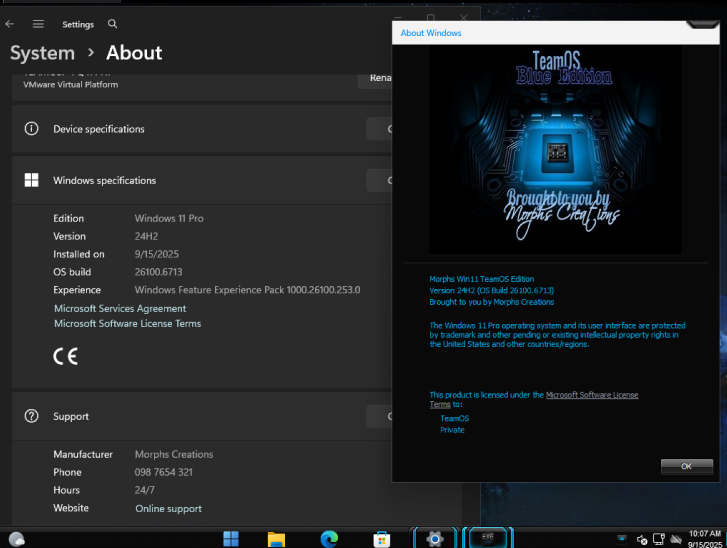The width and height of the screenshot is (727, 548).
Task: Copy Windows specifications with its button
Action: tap(379, 180)
